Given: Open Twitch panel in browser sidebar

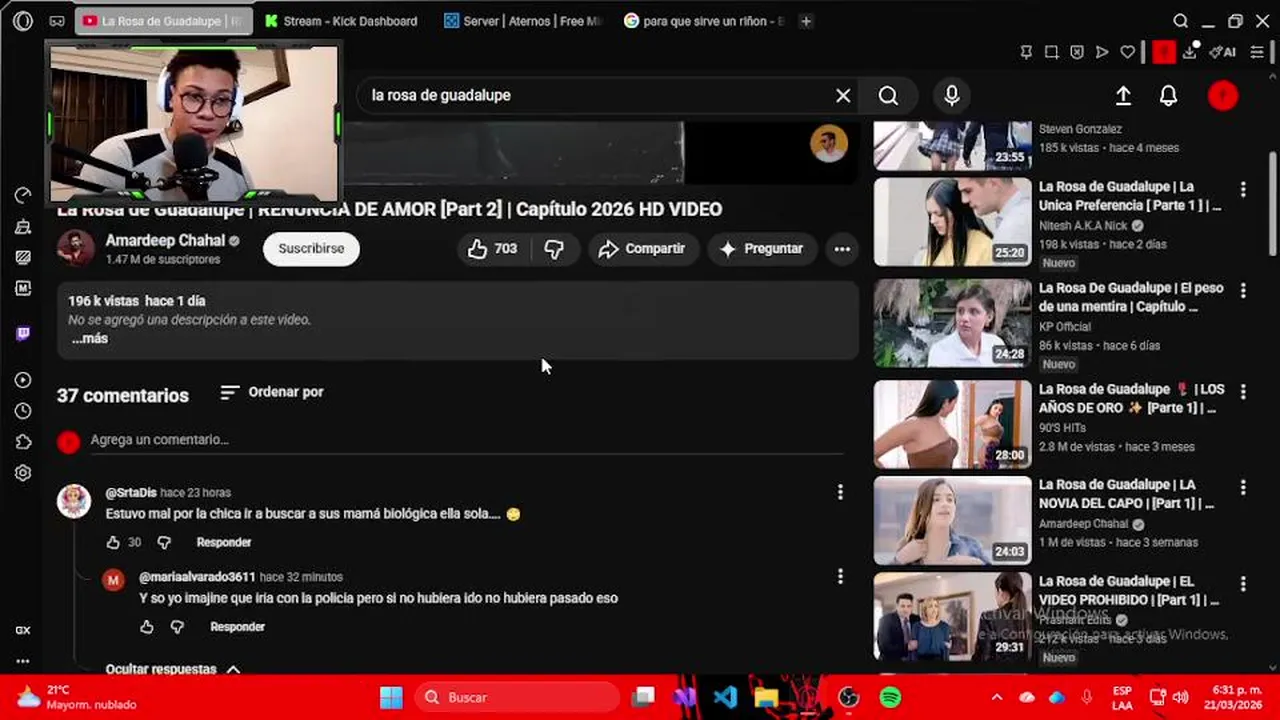Looking at the screenshot, I should coord(23,333).
